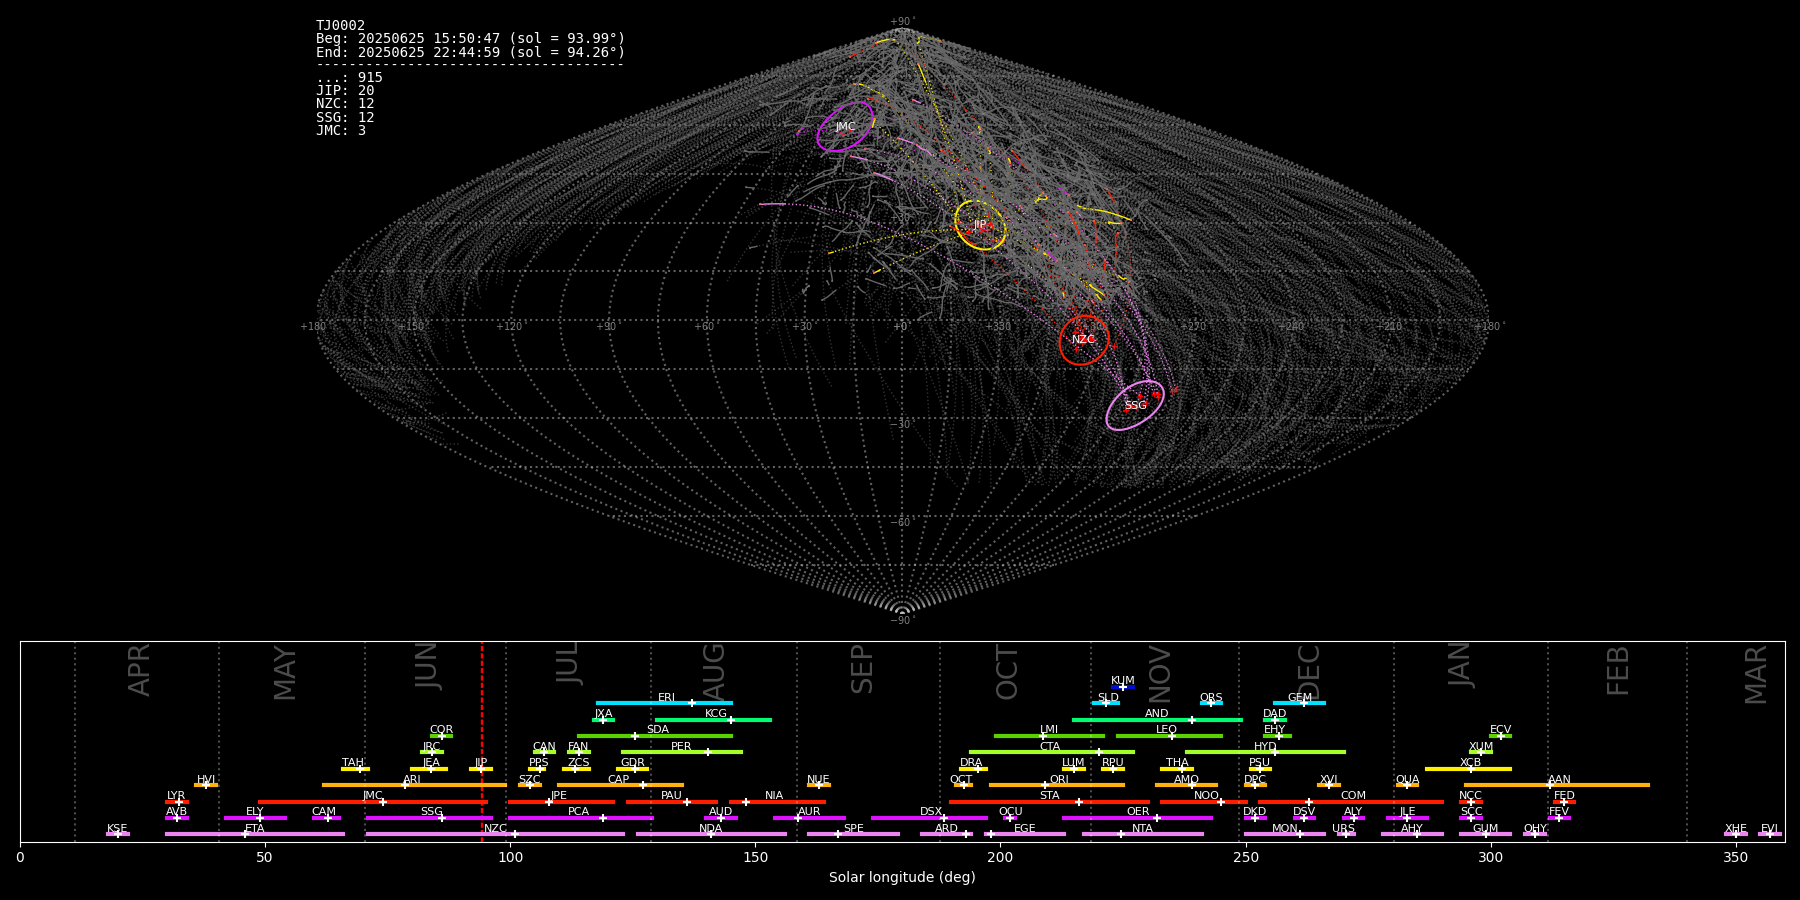The height and width of the screenshot is (900, 1800).
Task: Select the JIP bar in the timeline
Action: pos(481,768)
